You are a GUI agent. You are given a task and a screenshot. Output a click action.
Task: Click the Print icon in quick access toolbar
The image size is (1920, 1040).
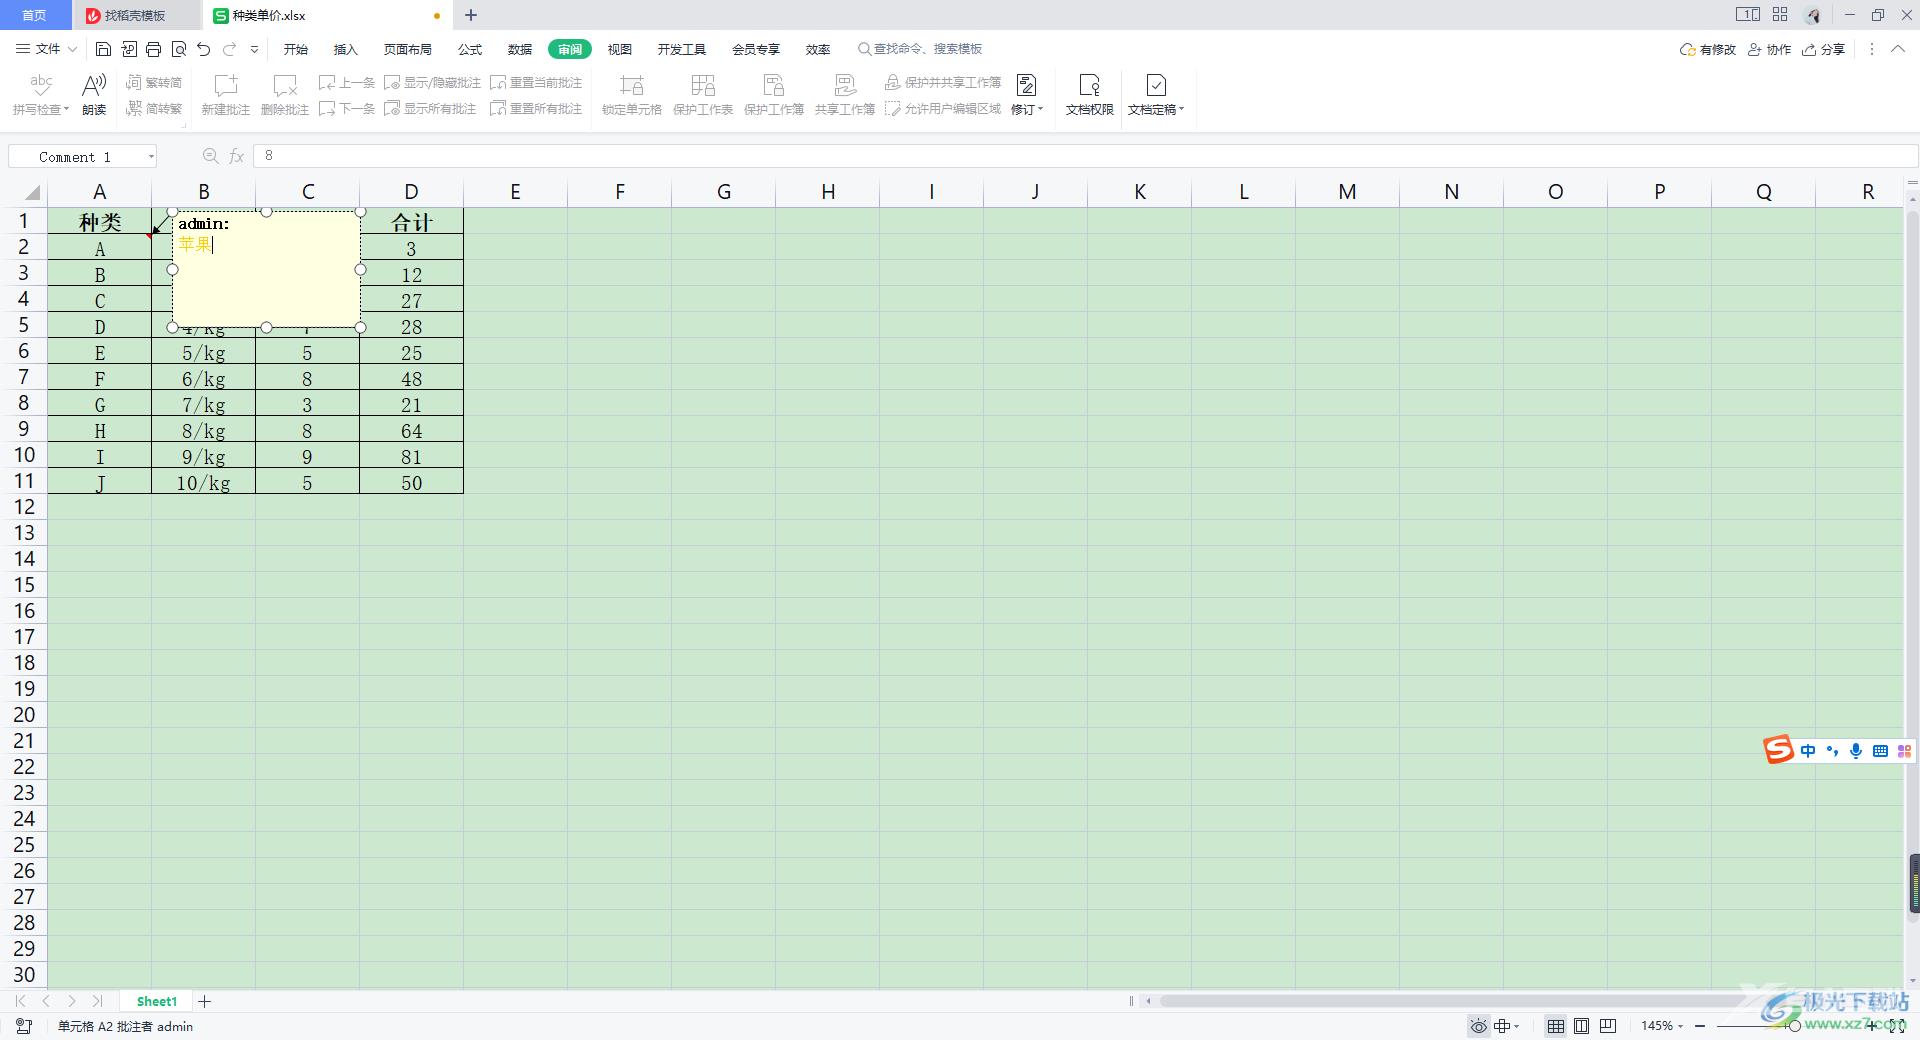pyautogui.click(x=153, y=49)
